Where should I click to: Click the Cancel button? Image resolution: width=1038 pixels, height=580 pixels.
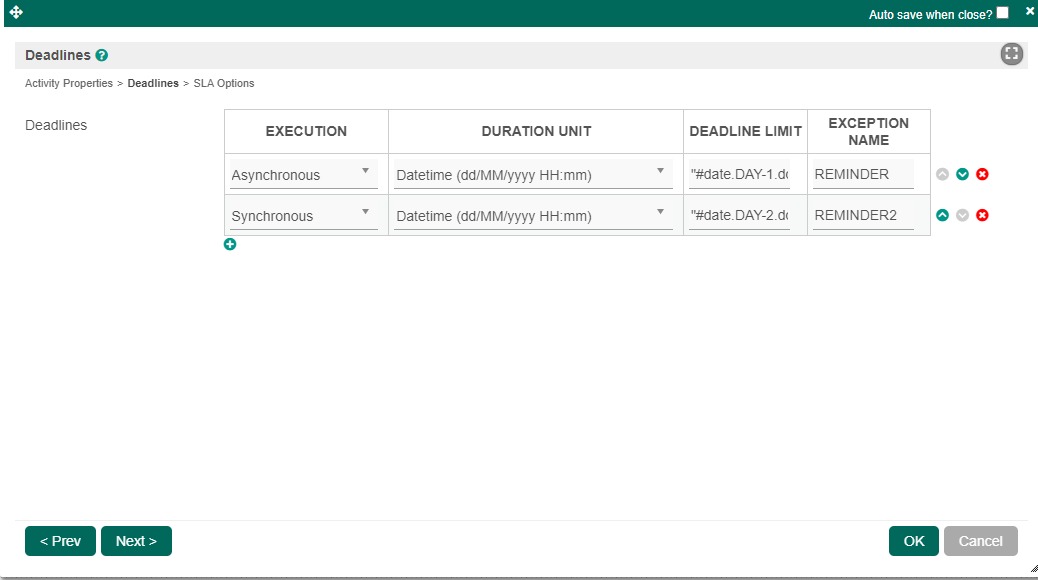coord(980,541)
